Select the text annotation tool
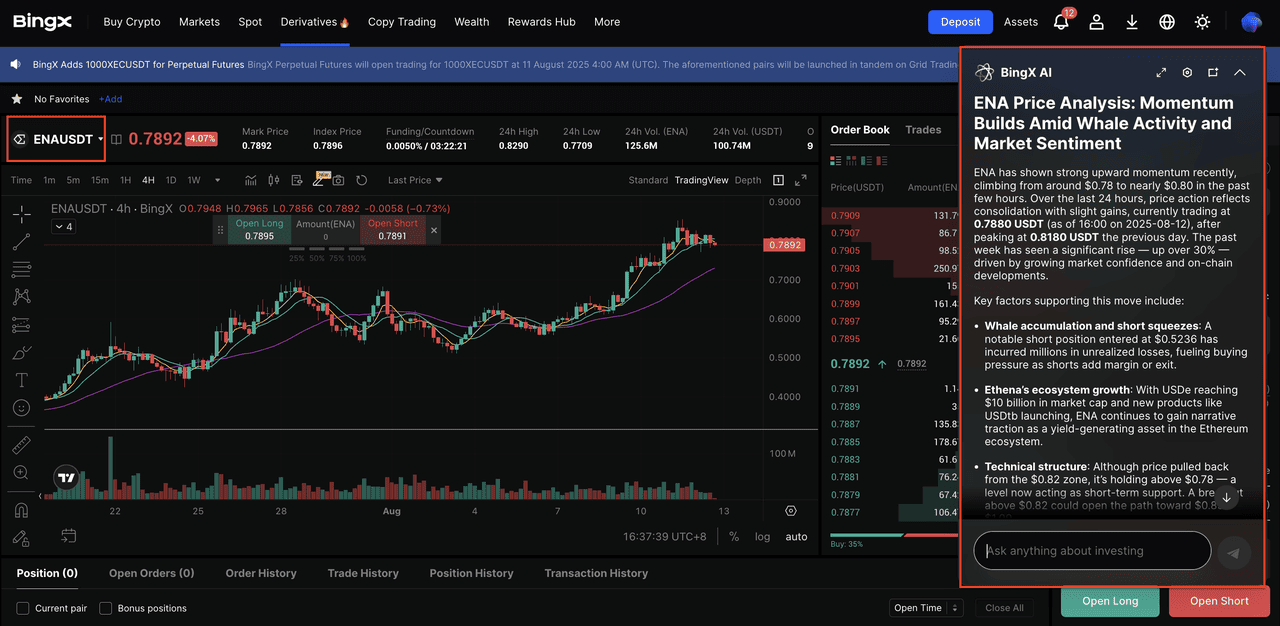This screenshot has width=1280, height=626. [21, 380]
